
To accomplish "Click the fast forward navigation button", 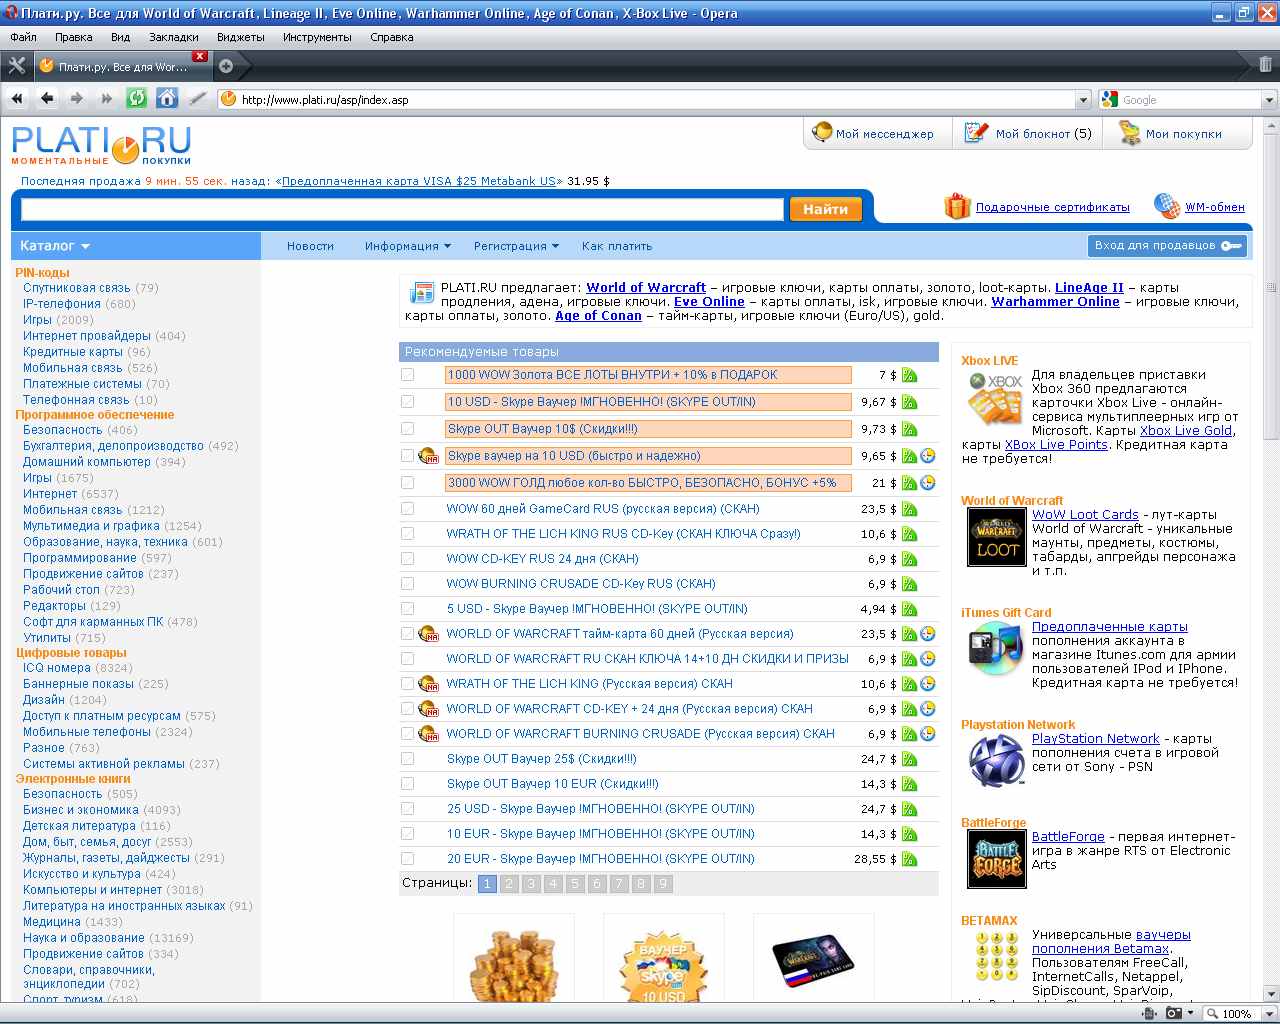I will (107, 98).
